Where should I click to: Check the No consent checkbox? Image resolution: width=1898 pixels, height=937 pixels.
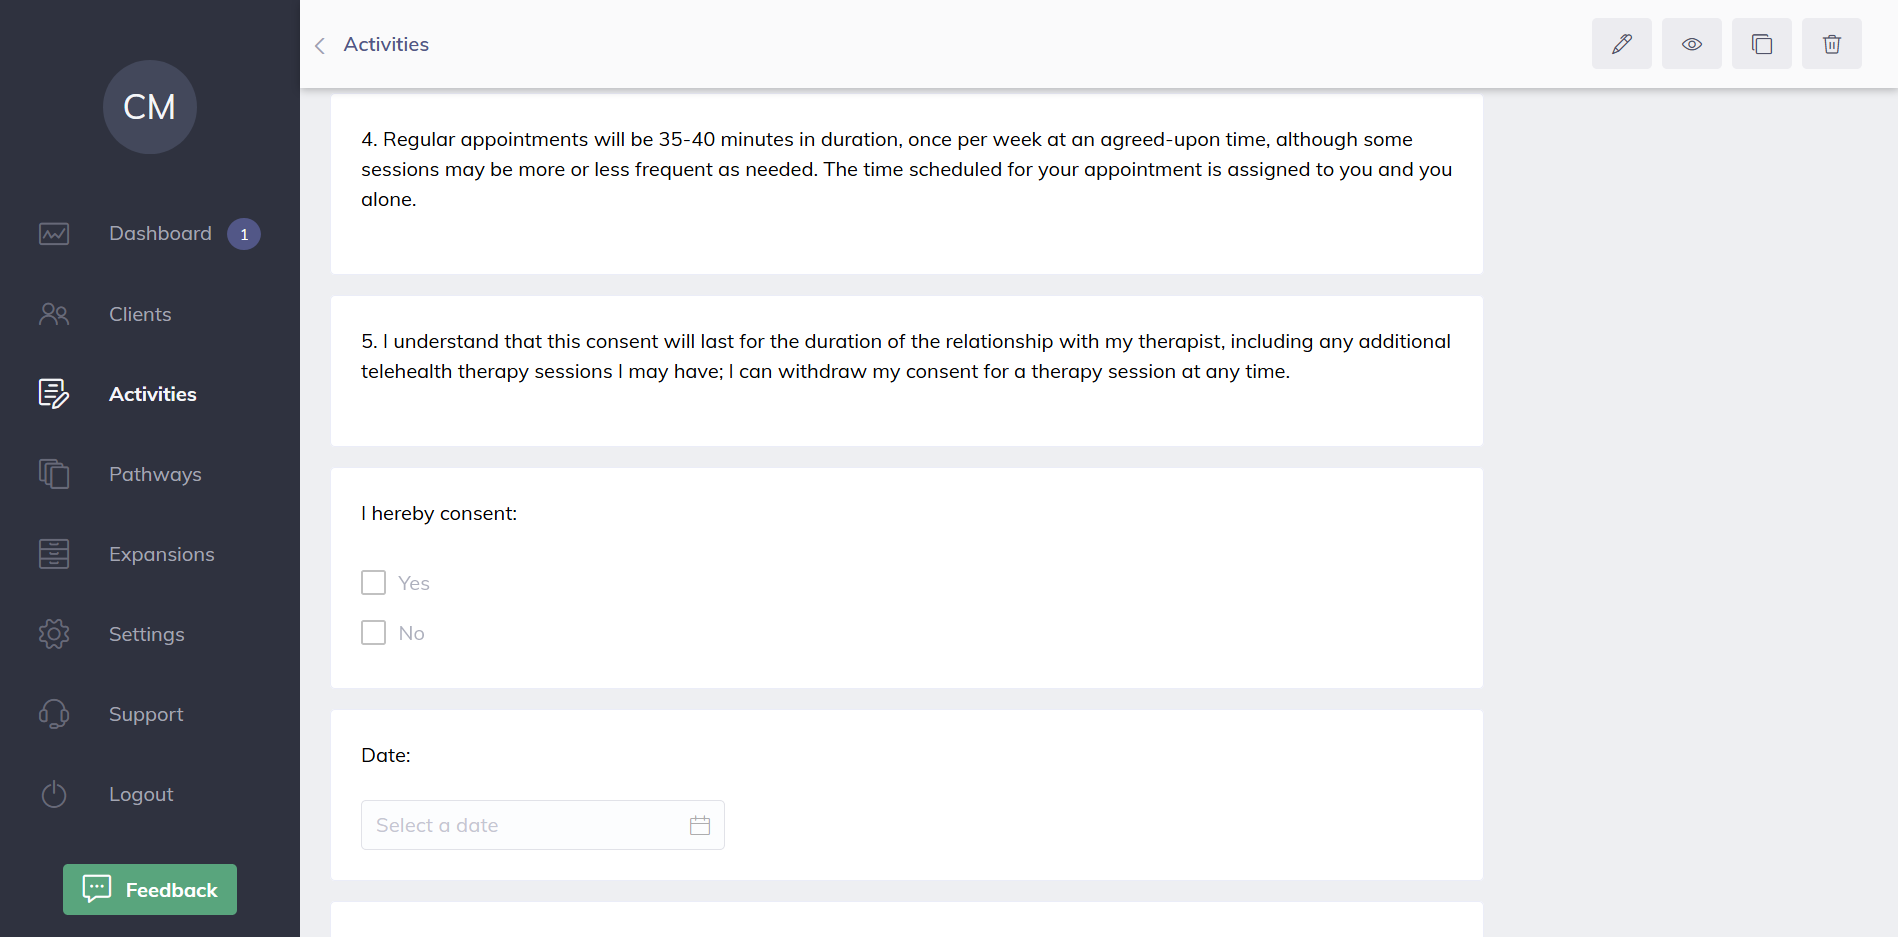point(373,633)
